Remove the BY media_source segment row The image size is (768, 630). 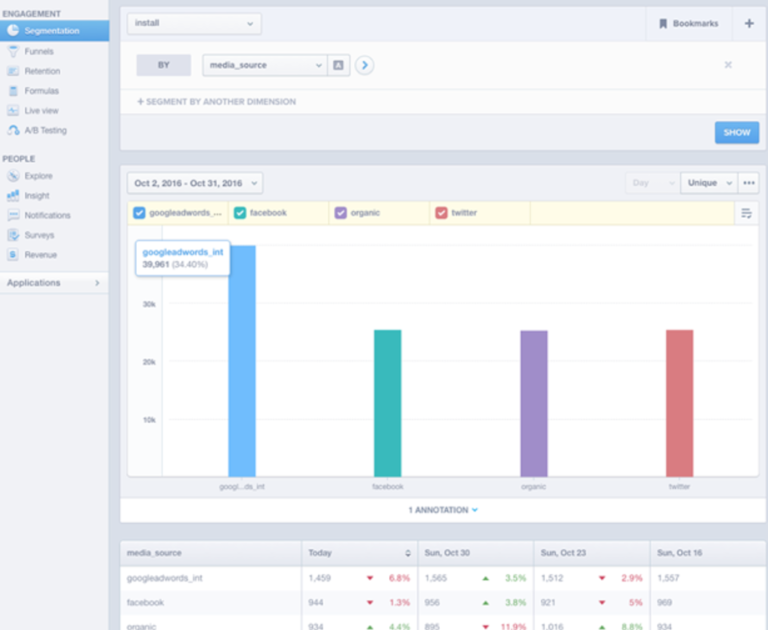tap(728, 65)
